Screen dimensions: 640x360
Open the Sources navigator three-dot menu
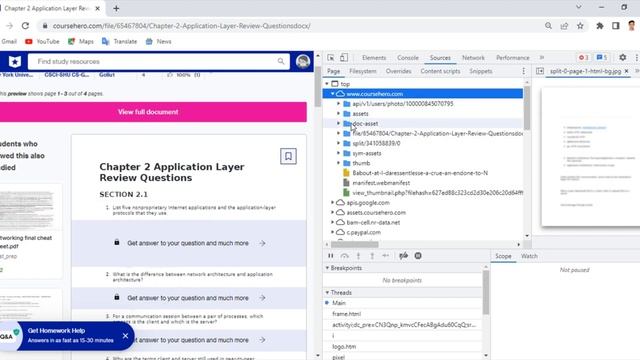tap(524, 71)
